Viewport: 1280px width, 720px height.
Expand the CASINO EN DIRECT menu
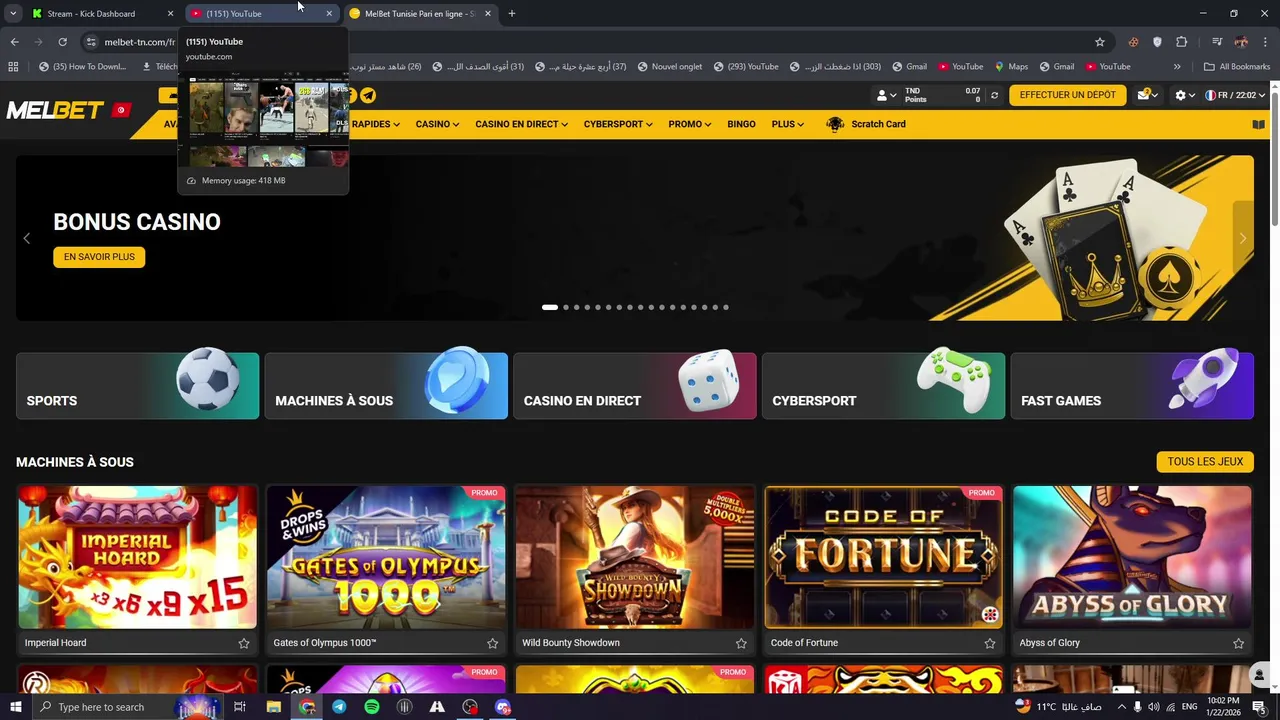pos(521,124)
